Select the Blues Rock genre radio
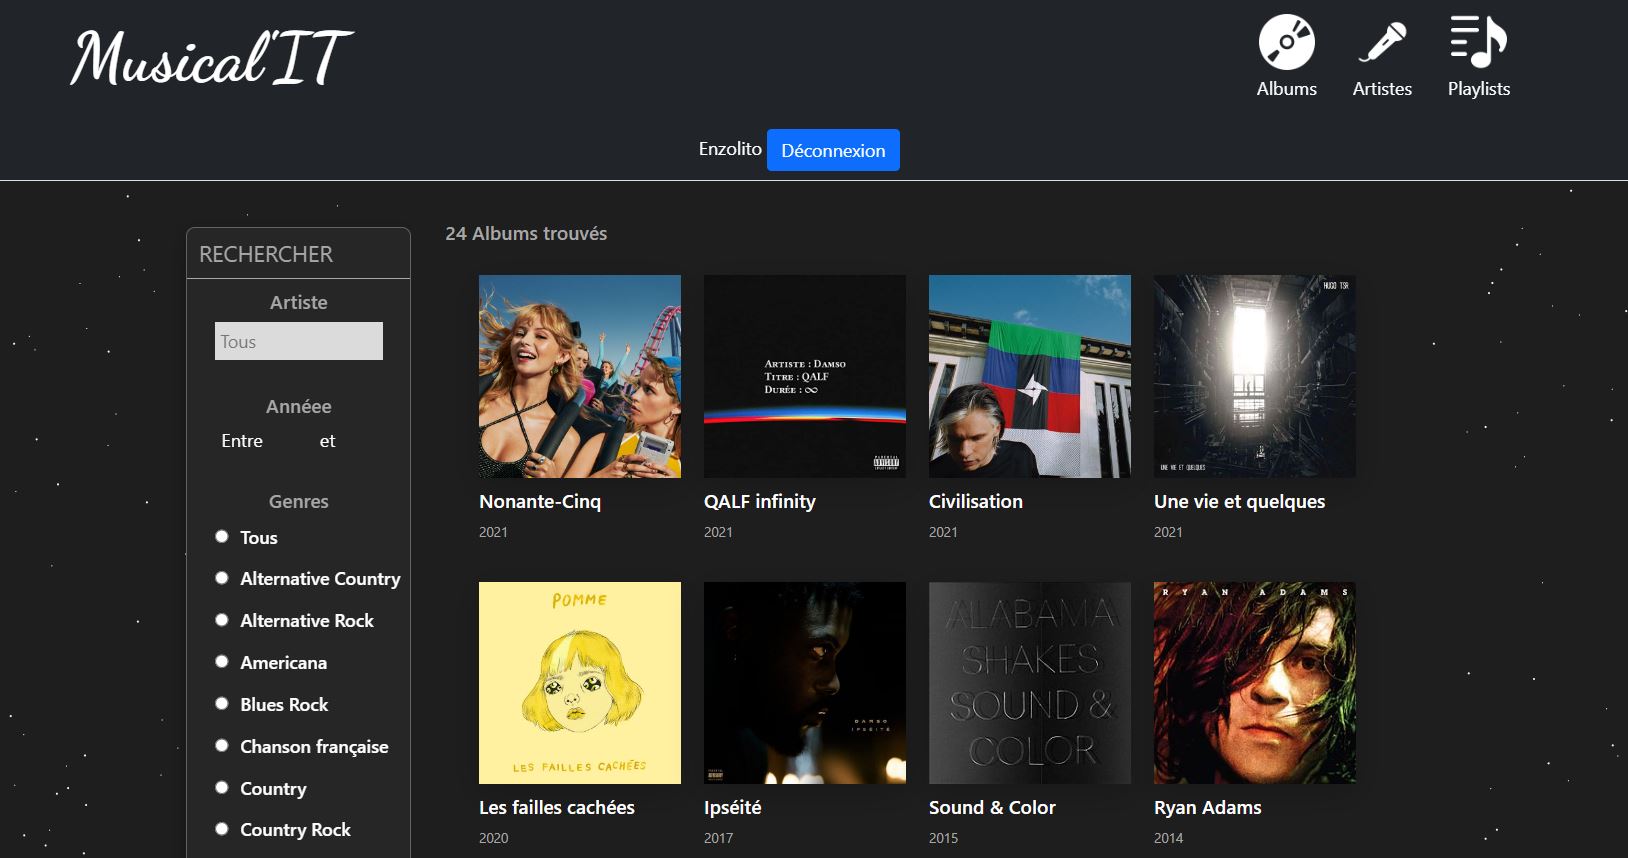 point(222,704)
